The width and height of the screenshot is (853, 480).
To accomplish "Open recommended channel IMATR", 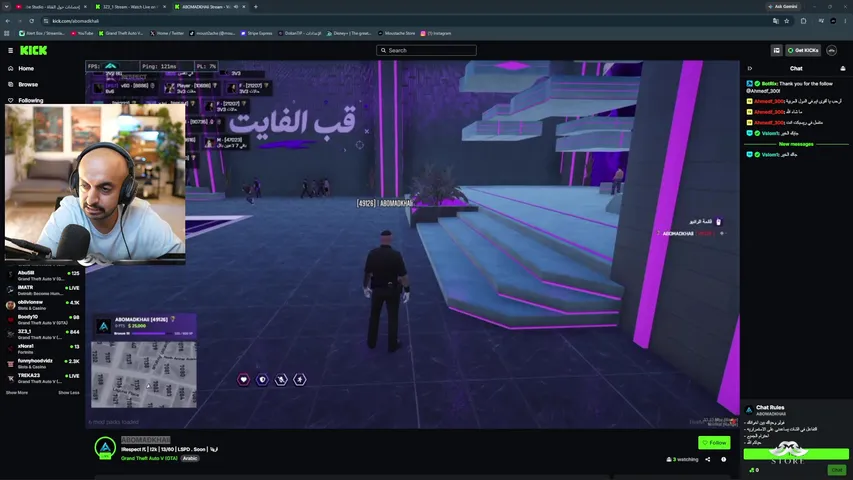I will [x=42, y=290].
